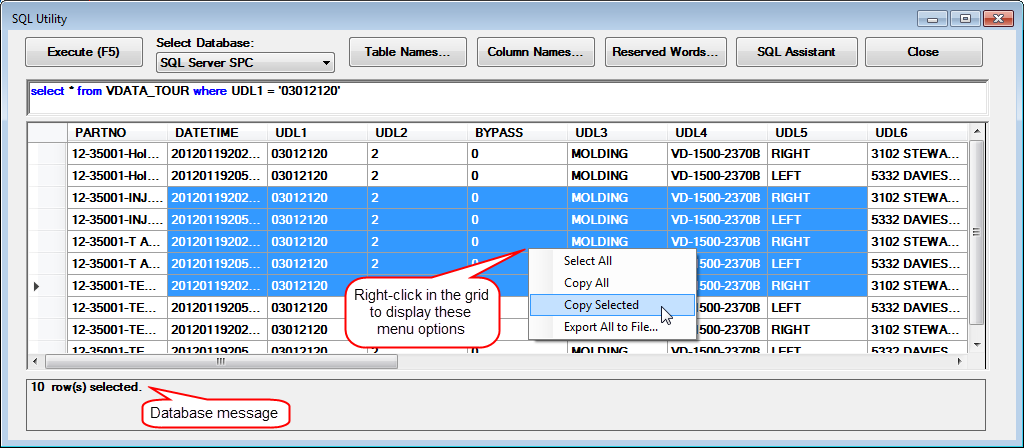The width and height of the screenshot is (1024, 448).
Task: Open the Table Names list
Action: [x=407, y=52]
